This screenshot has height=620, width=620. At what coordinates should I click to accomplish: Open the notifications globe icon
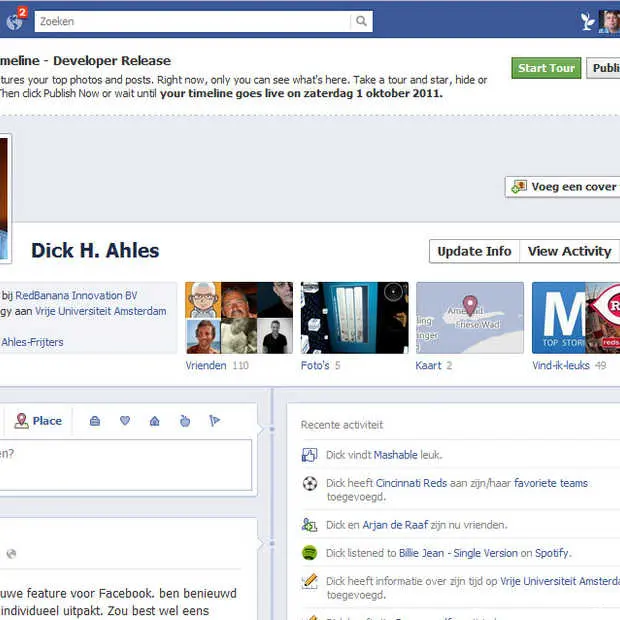pyautogui.click(x=14, y=22)
